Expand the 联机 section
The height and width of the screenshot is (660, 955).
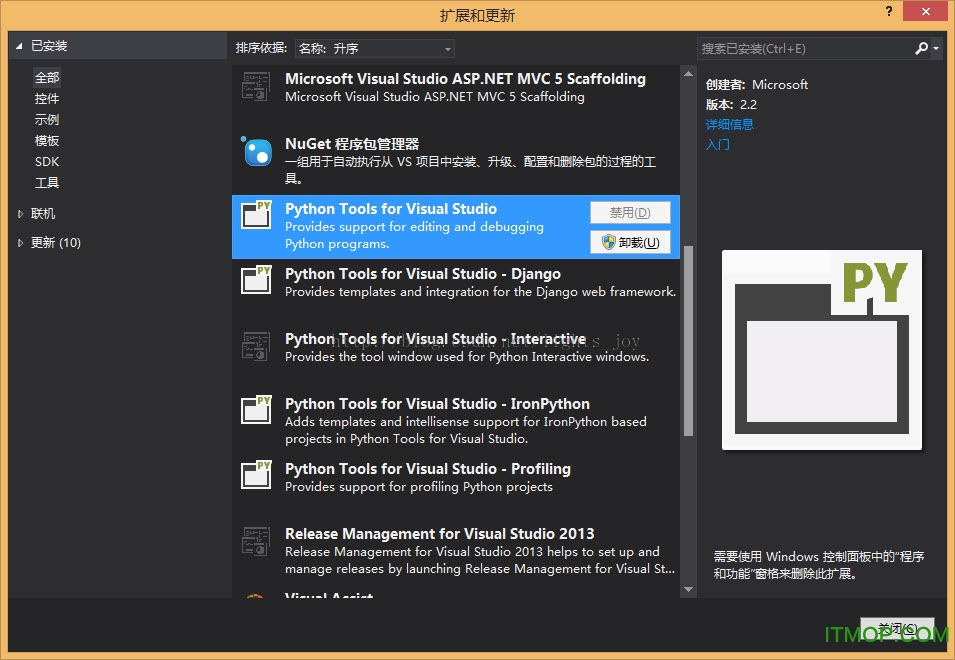[x=41, y=213]
